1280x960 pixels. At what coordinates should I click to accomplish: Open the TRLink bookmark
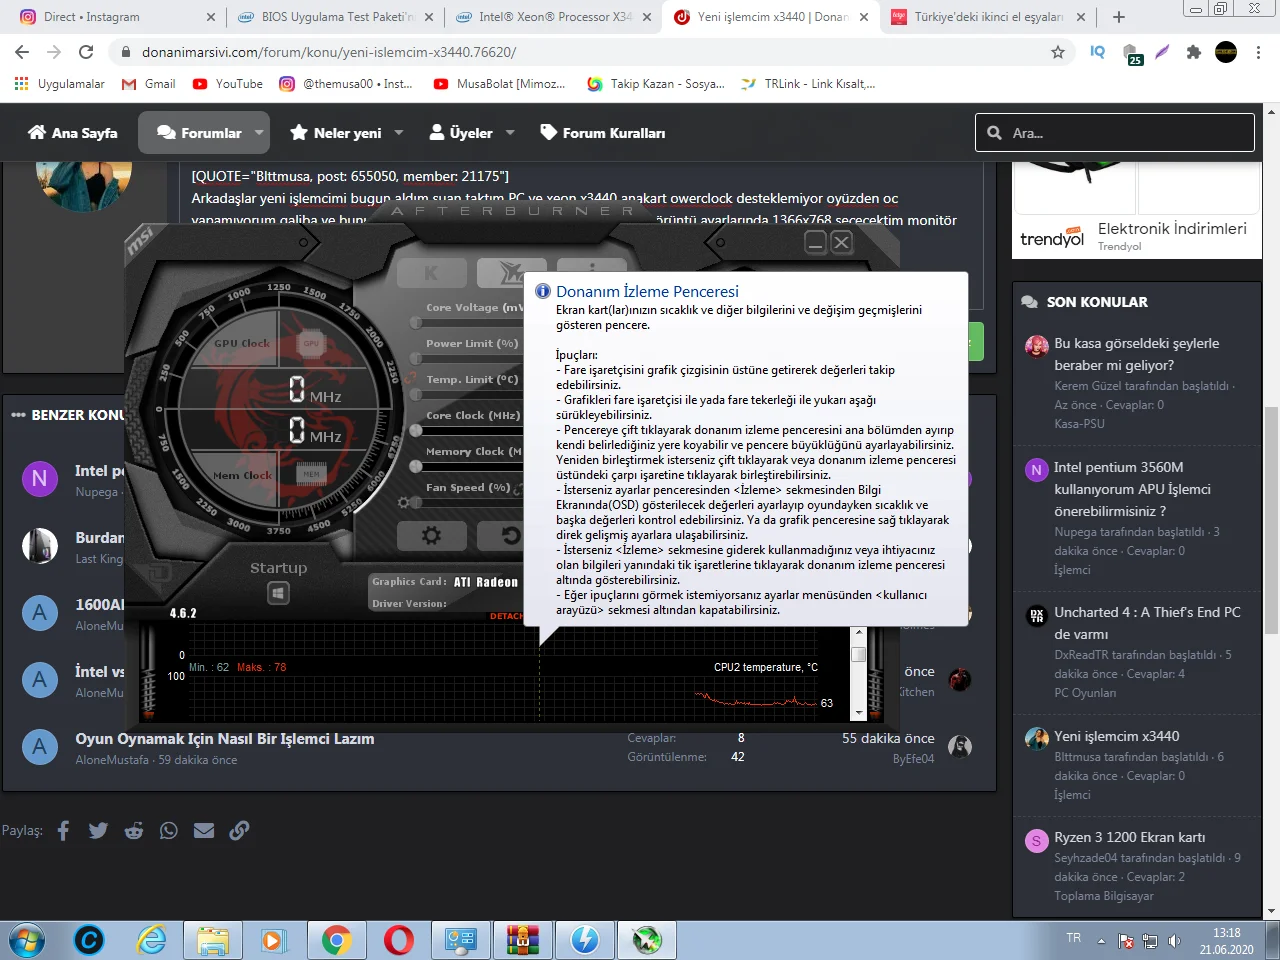(x=808, y=84)
